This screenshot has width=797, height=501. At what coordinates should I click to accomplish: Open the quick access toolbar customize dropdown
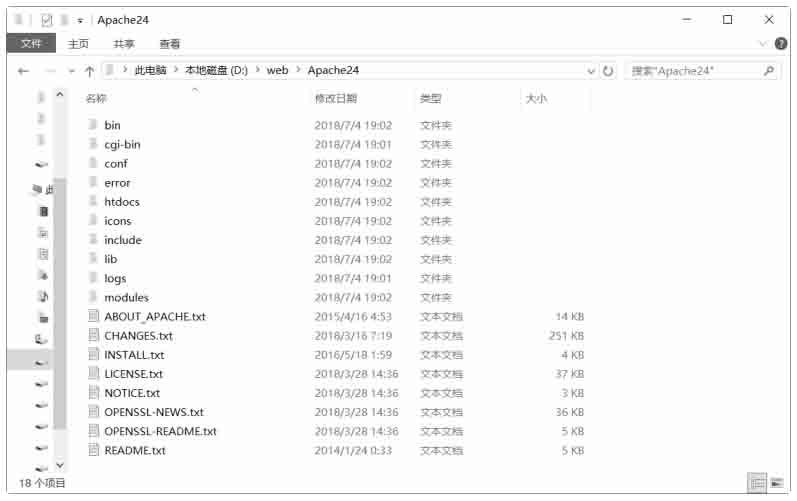tap(80, 21)
